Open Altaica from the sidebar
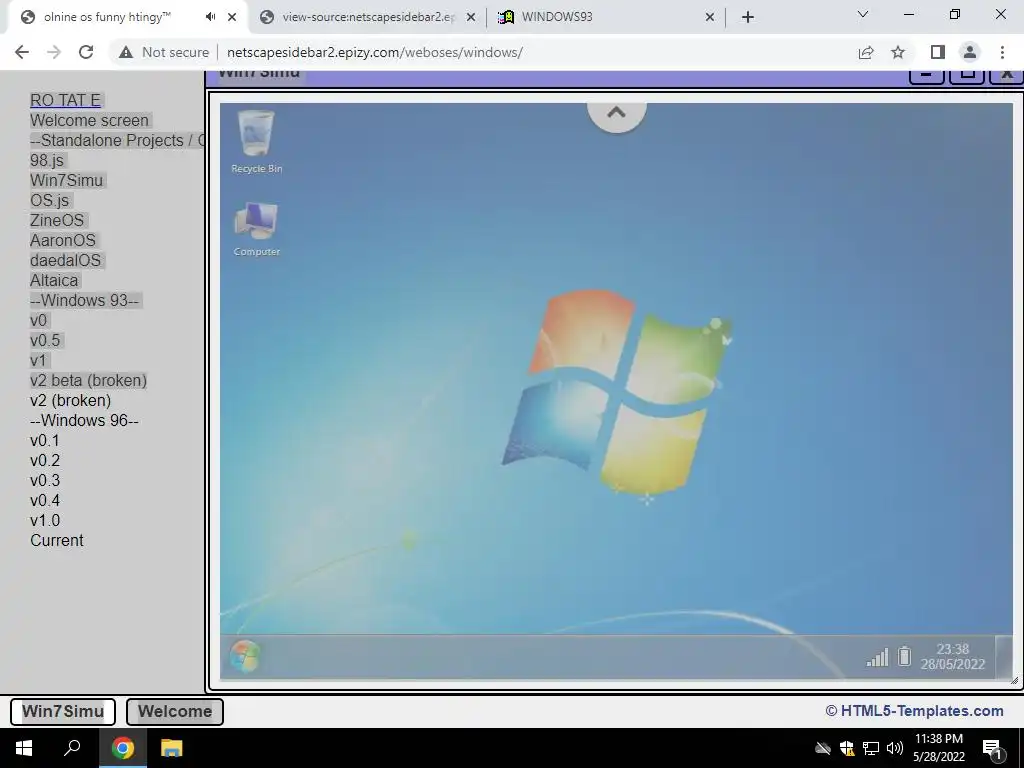This screenshot has height=768, width=1024. click(54, 280)
